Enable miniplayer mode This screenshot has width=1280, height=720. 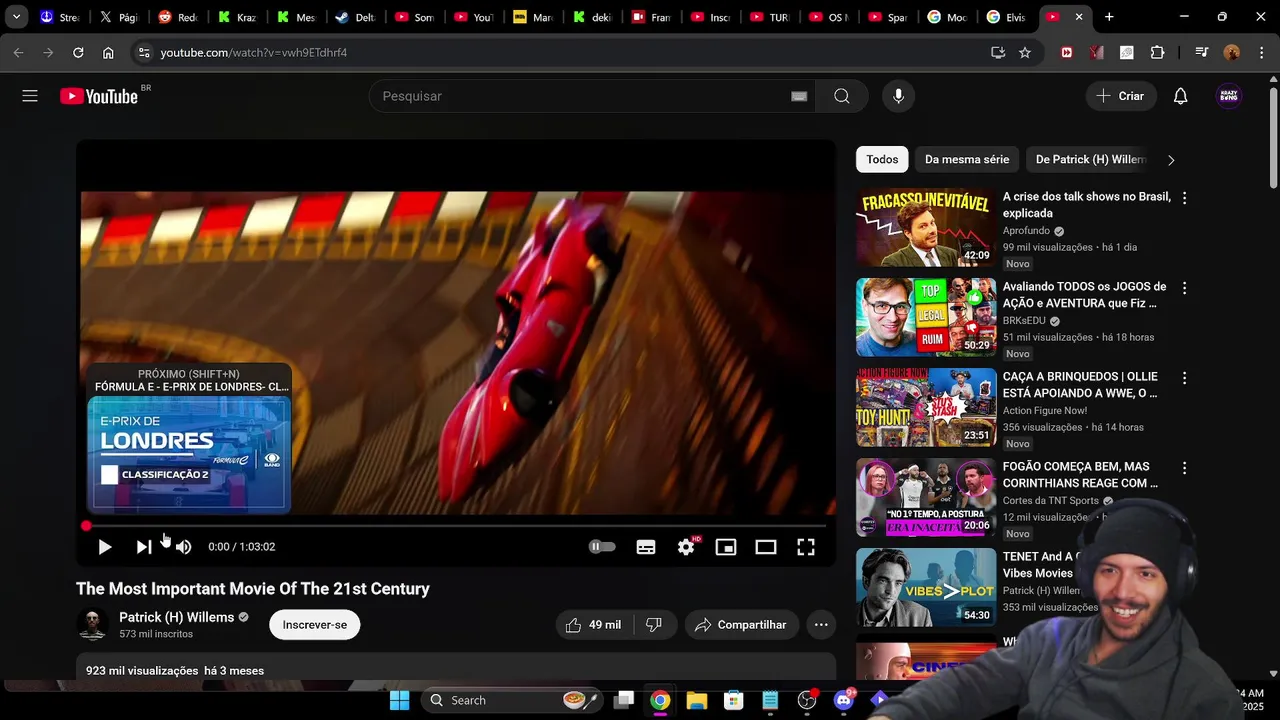click(726, 547)
